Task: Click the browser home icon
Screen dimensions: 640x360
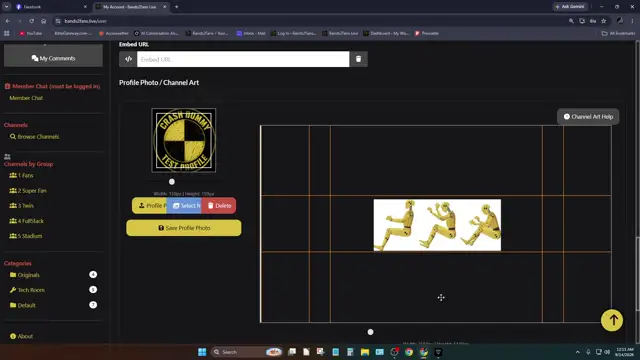Action: pos(44,21)
